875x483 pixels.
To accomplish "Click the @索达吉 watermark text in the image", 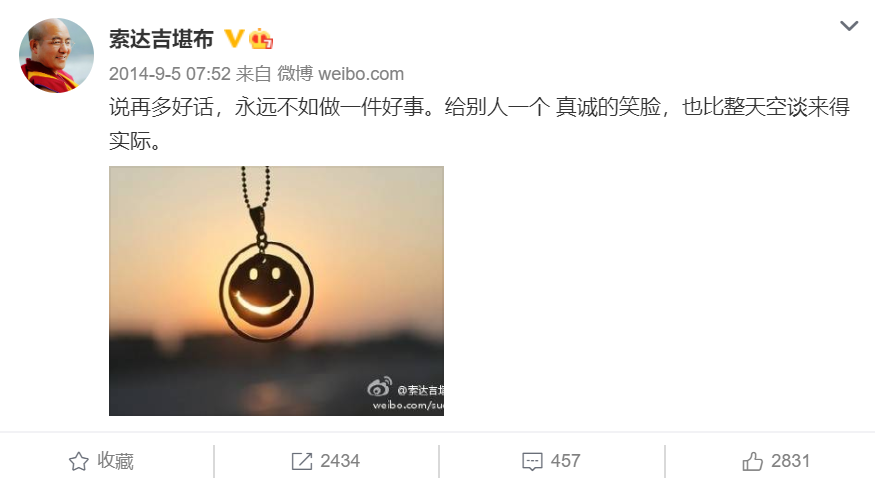I will coord(420,390).
